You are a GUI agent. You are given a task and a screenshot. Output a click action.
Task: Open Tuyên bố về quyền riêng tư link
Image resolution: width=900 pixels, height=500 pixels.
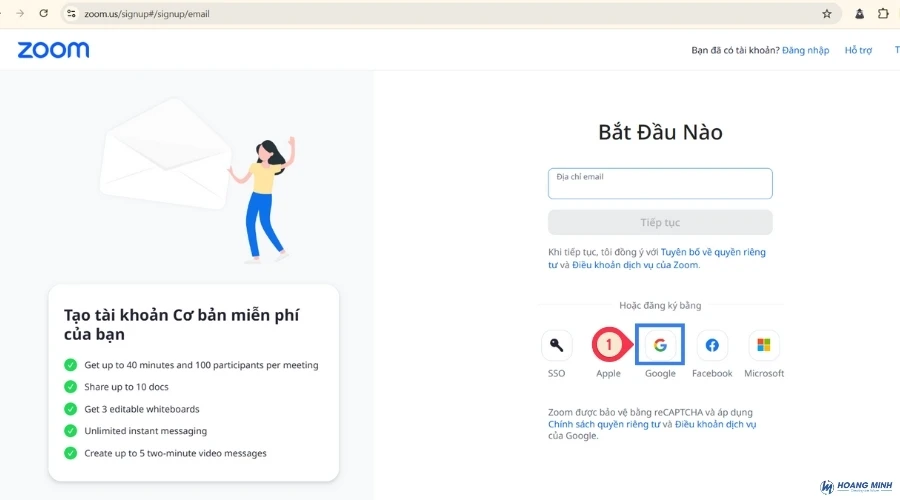(713, 252)
